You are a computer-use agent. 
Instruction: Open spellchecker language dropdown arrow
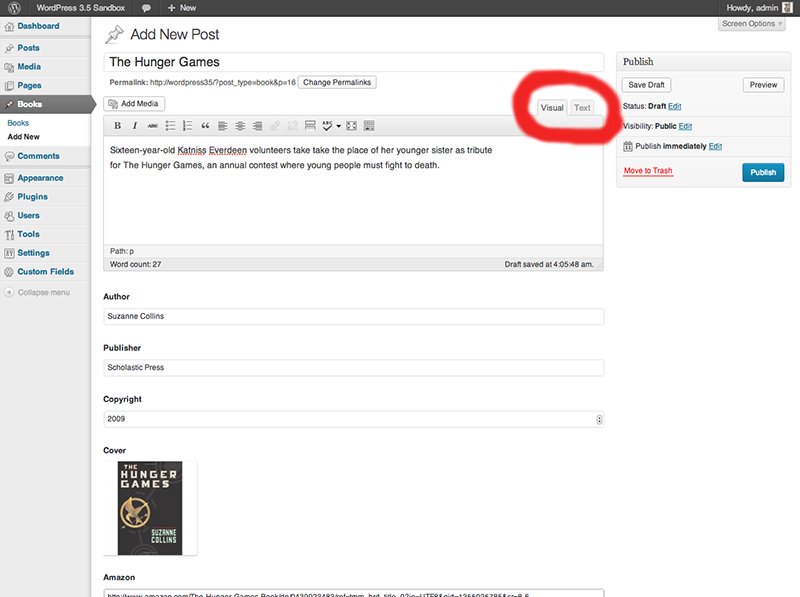tap(338, 126)
